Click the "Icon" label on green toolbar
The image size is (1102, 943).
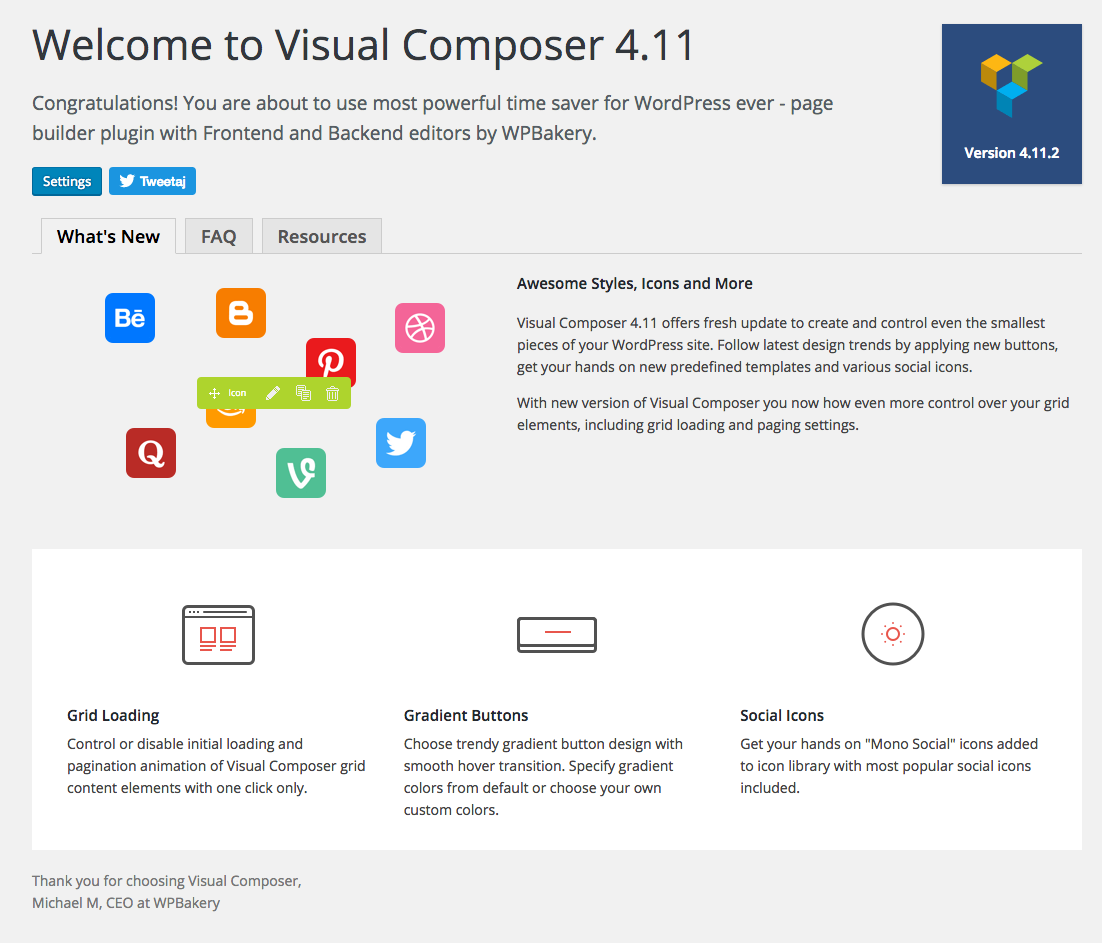(238, 394)
